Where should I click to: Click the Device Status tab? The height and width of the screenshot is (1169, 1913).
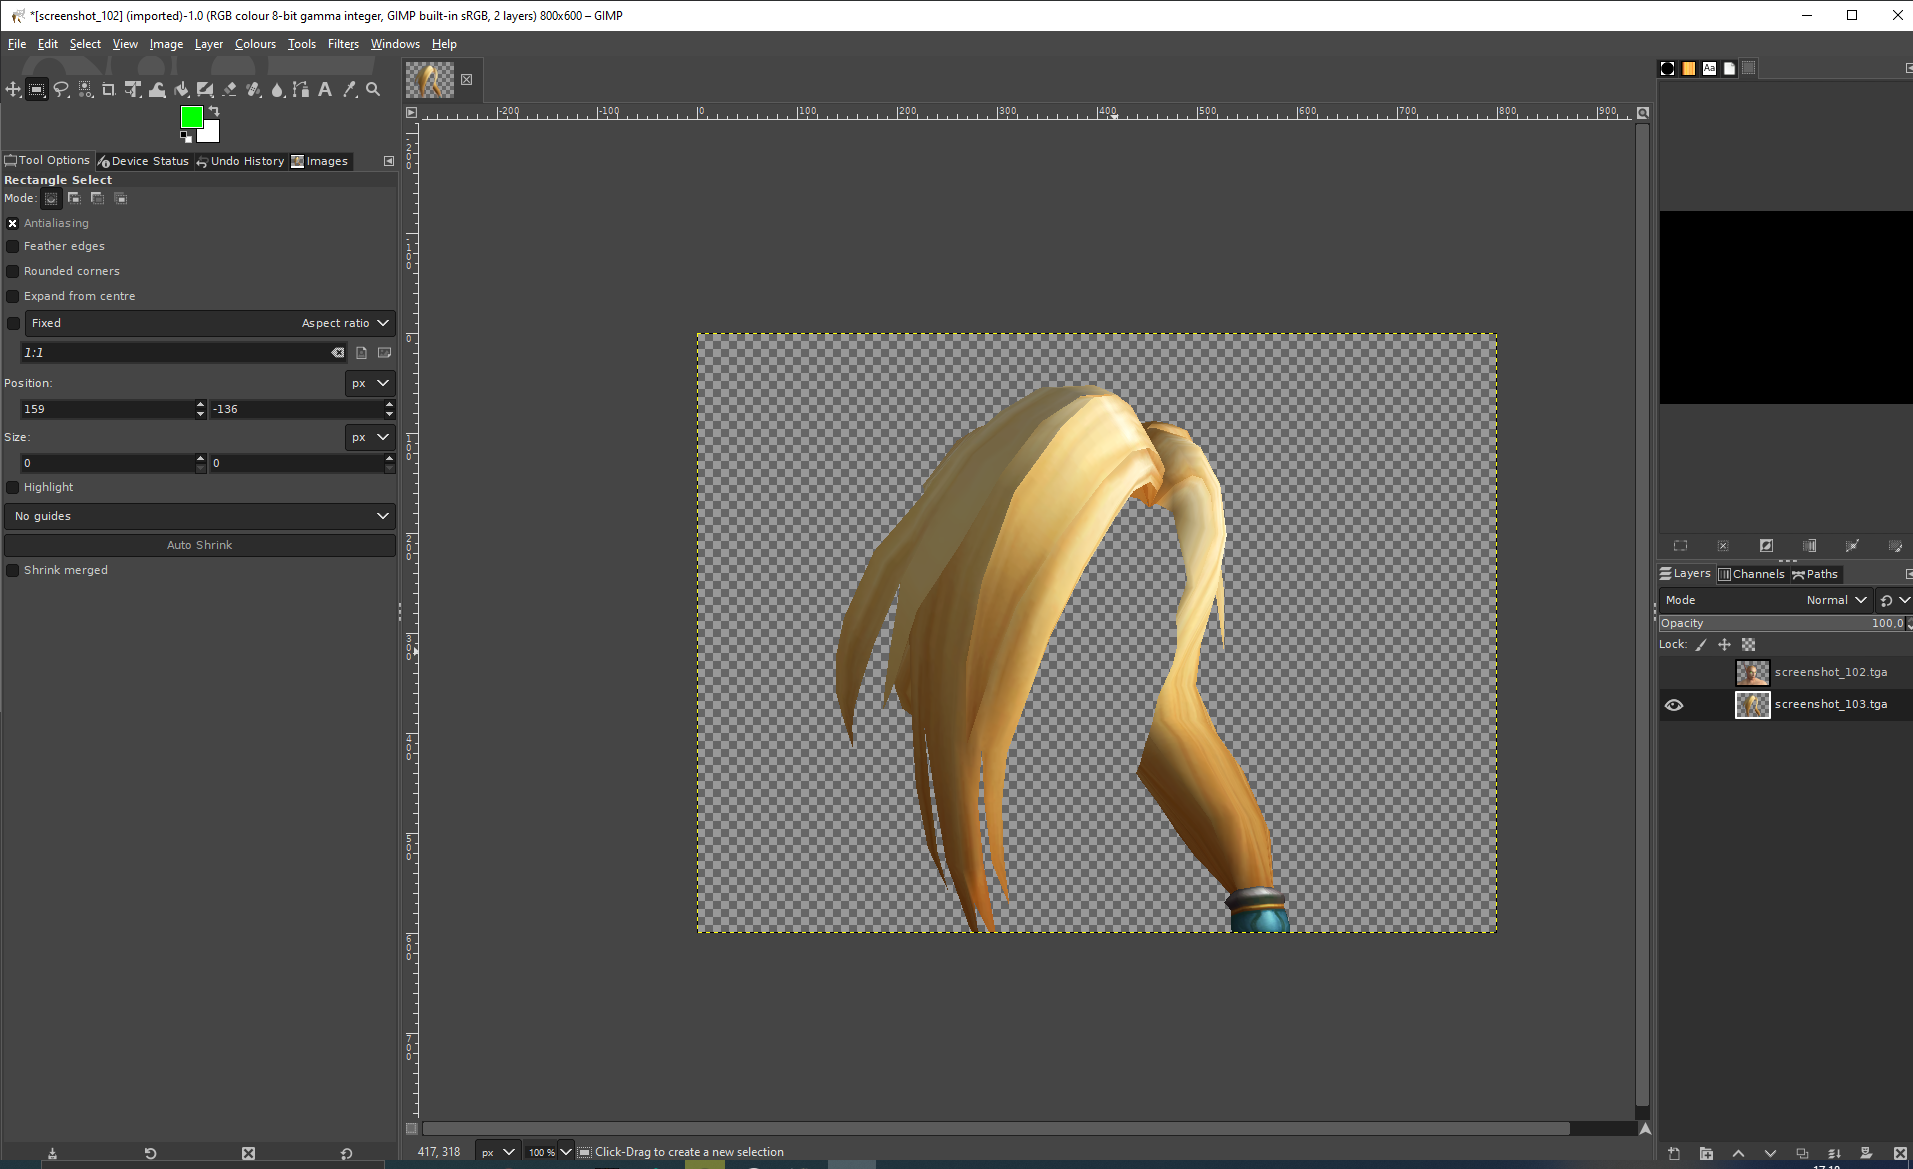click(143, 161)
